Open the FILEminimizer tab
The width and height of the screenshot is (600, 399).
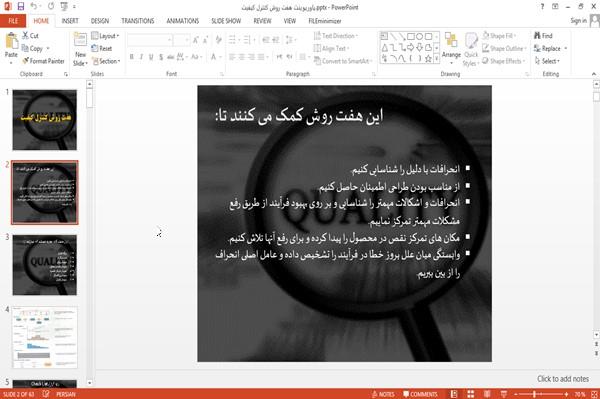325,21
